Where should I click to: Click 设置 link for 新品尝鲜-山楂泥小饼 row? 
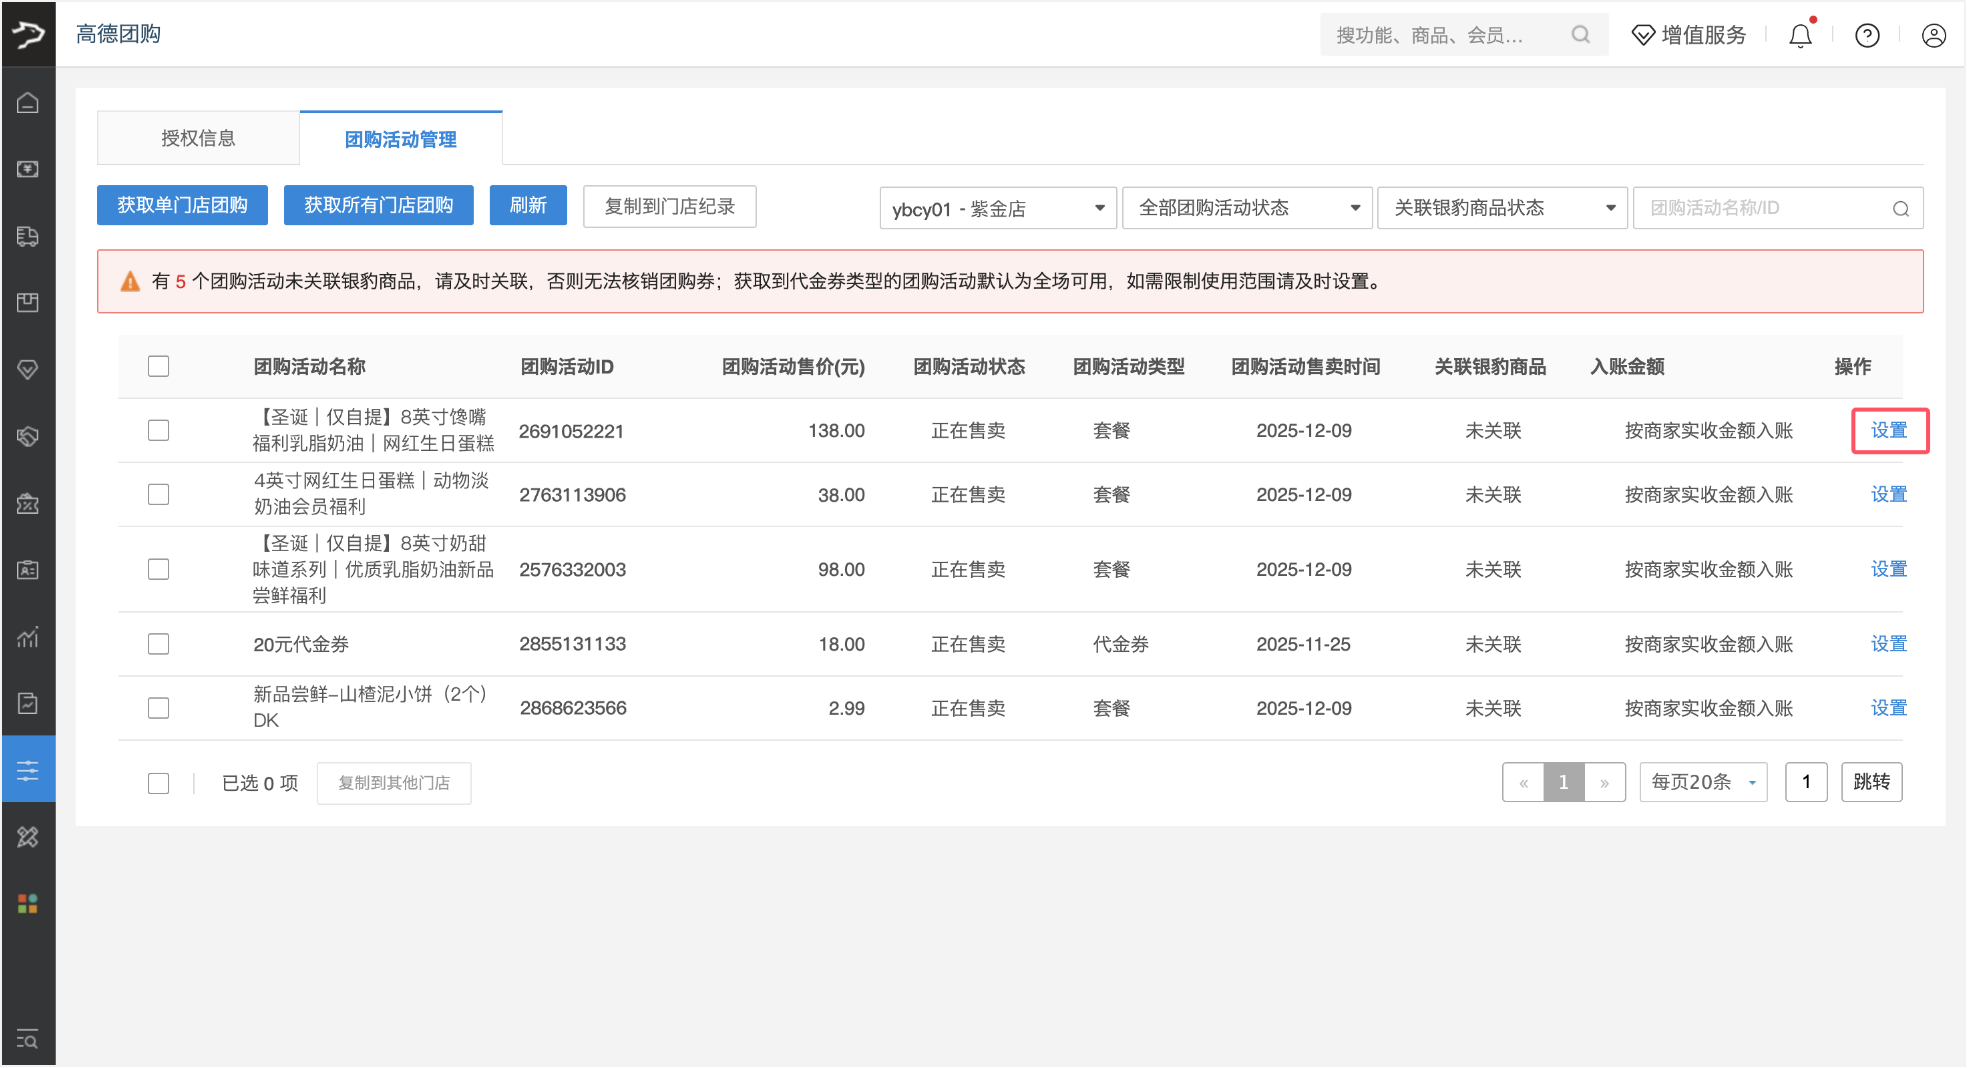tap(1888, 708)
